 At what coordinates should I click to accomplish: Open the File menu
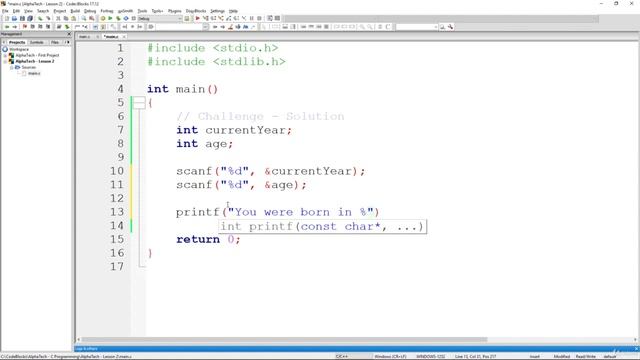[5, 11]
